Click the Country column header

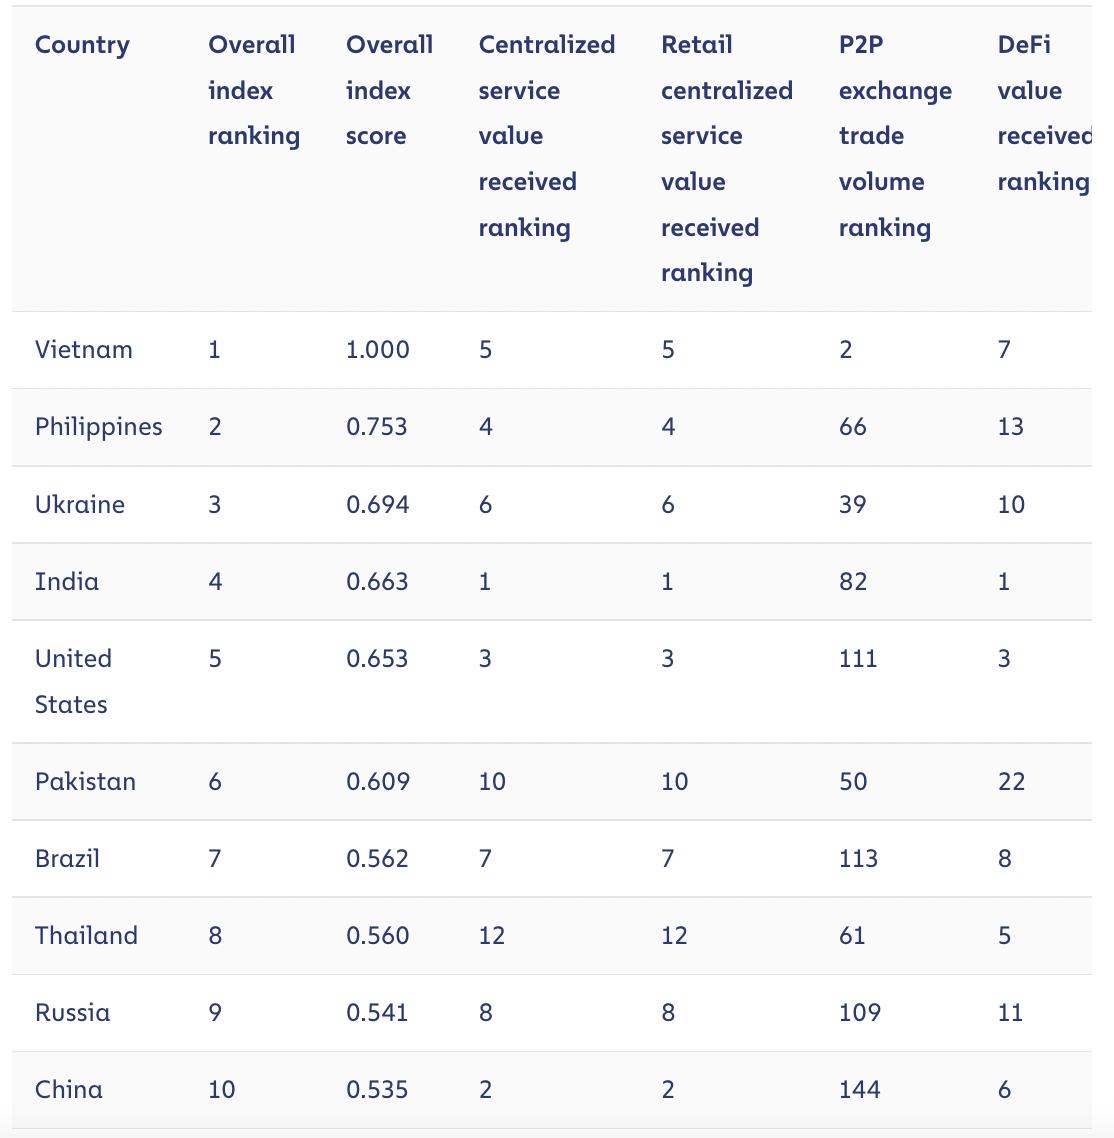(x=82, y=45)
